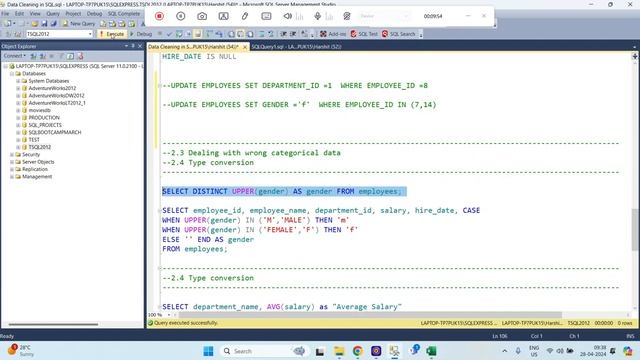Open SQL Test from the toolbar
640x360 pixels.
[364, 34]
